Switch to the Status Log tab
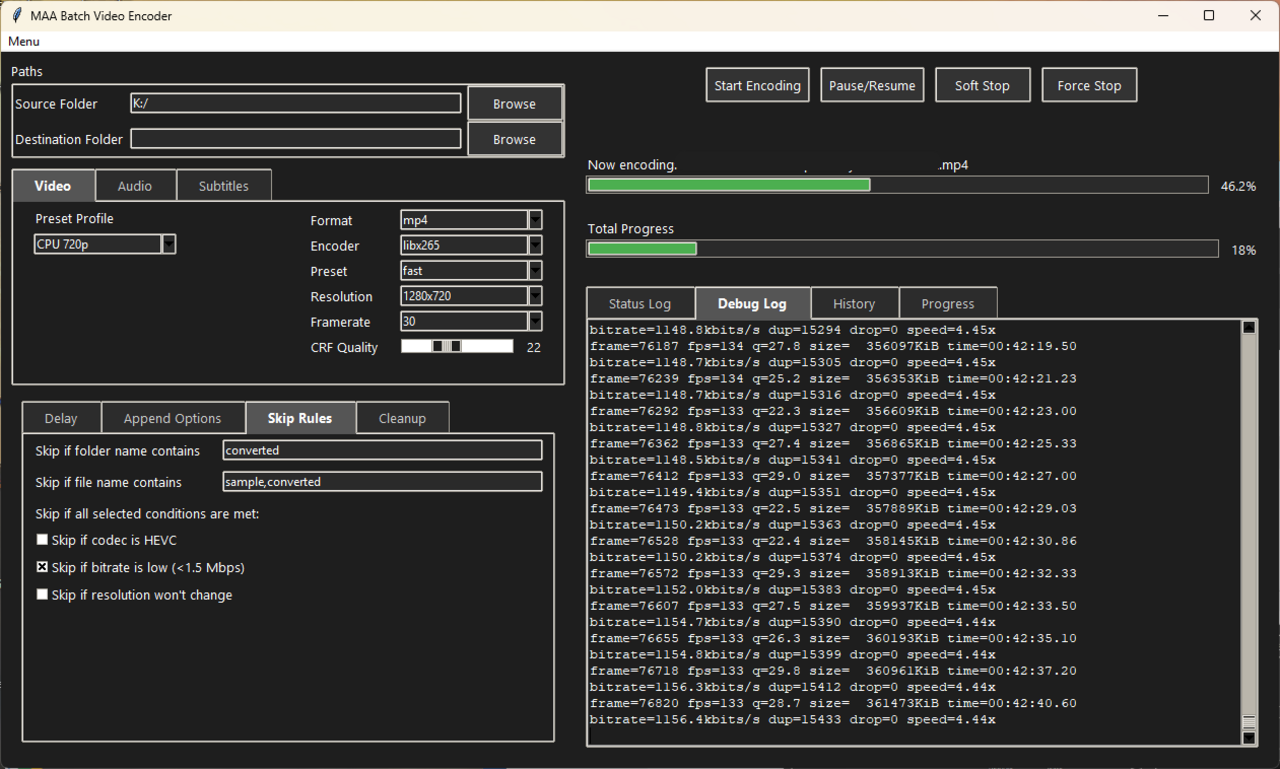The width and height of the screenshot is (1280, 769). (x=640, y=303)
